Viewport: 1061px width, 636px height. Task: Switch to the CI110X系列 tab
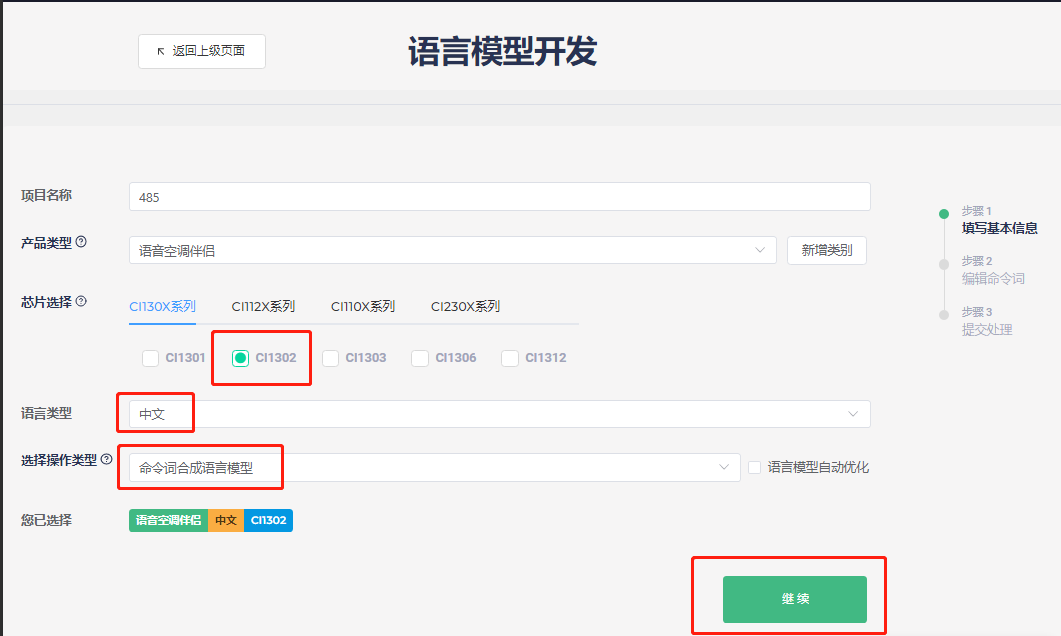coord(363,306)
